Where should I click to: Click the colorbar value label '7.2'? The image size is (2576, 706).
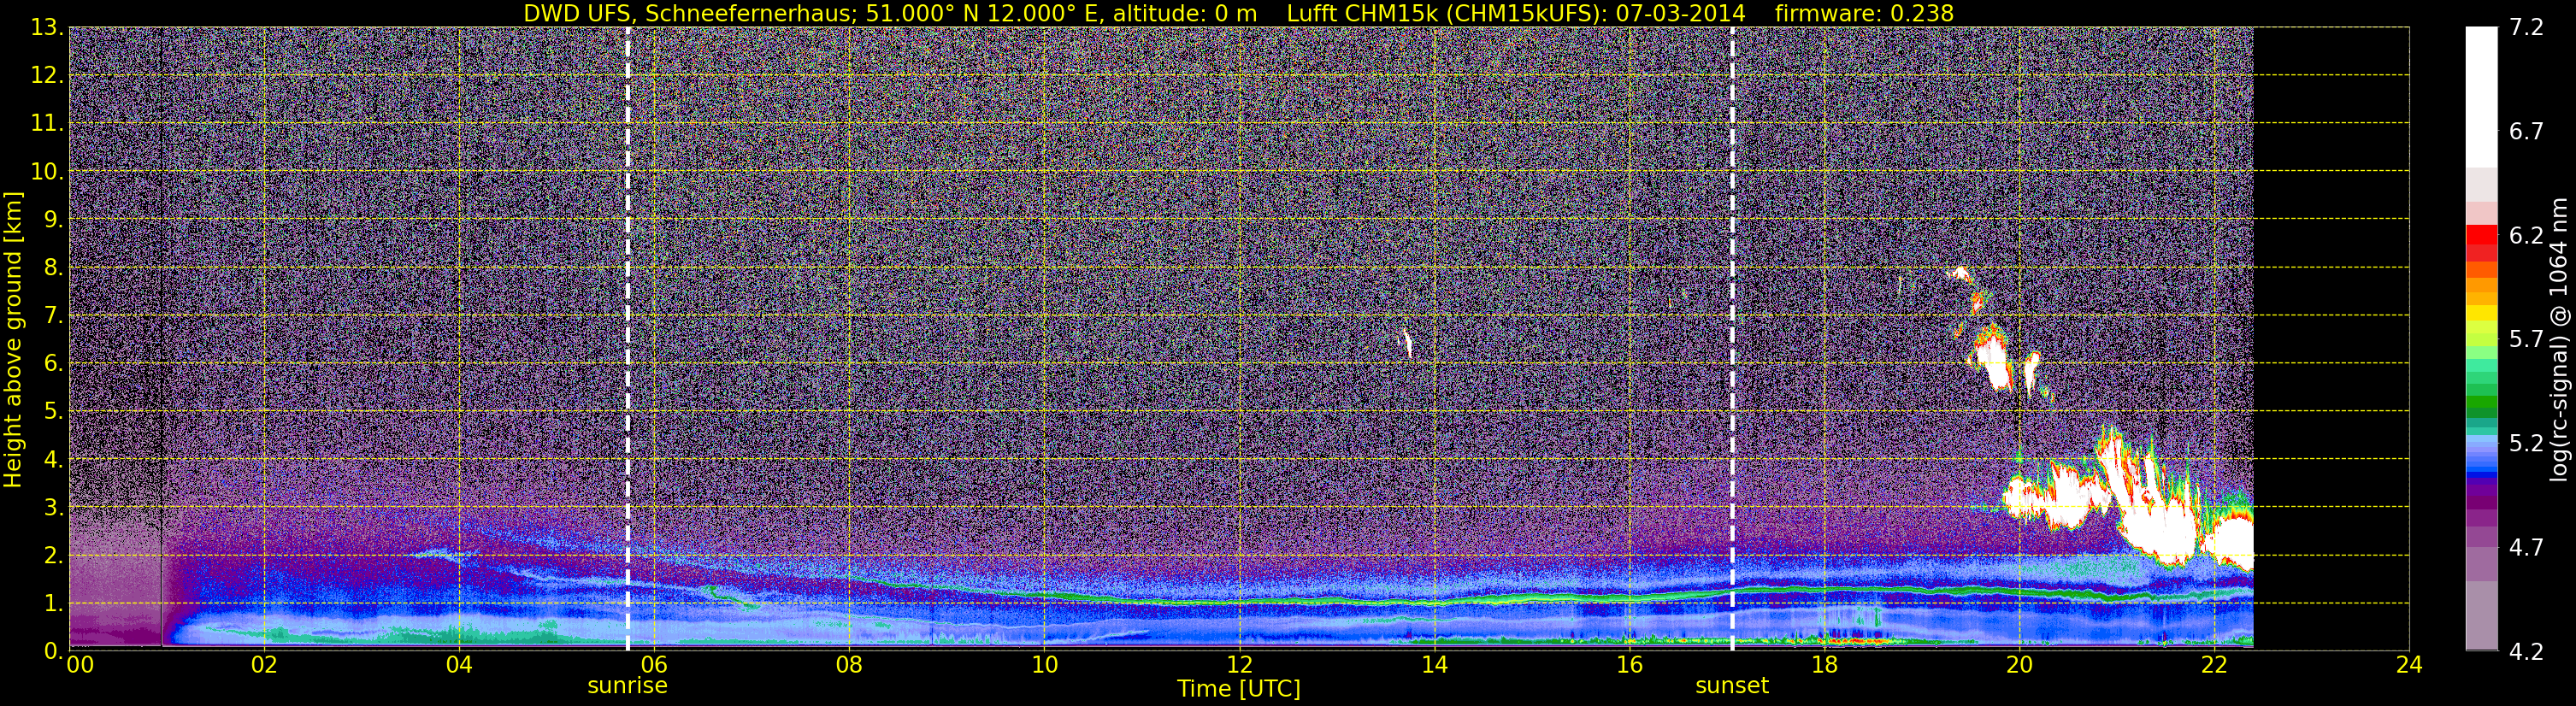click(2526, 28)
